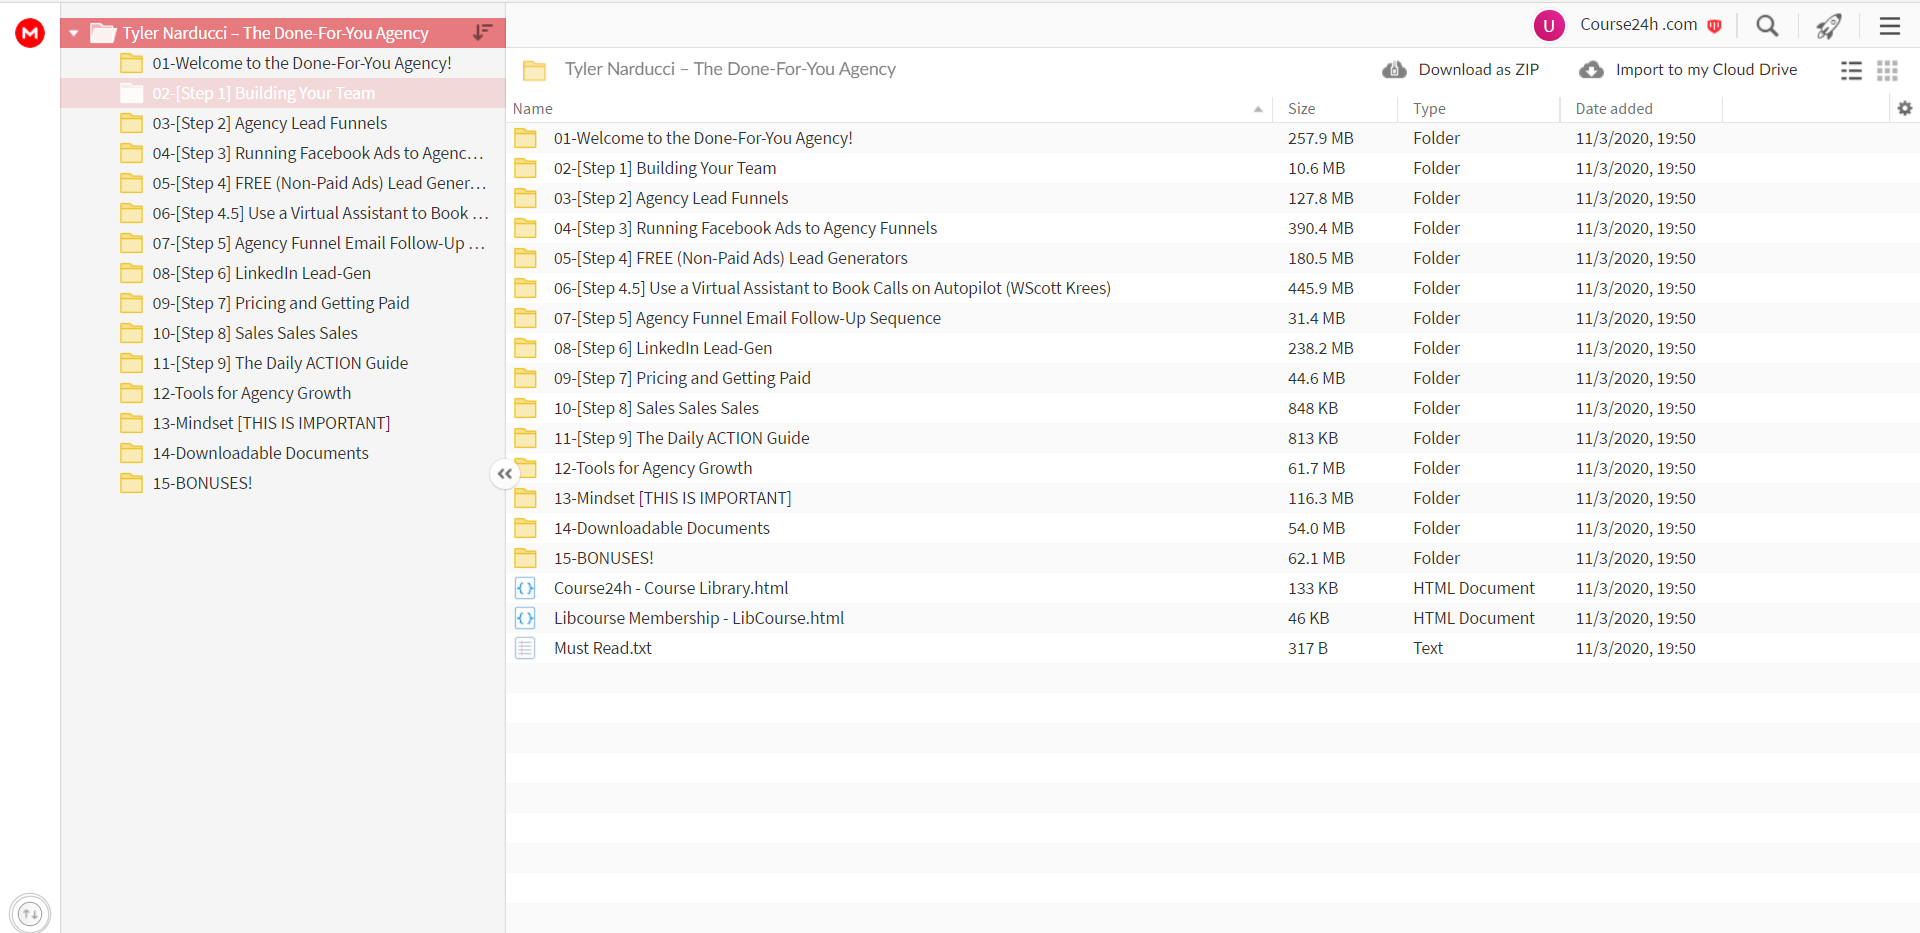
Task: Collapse the left tree pane with double-chevron
Action: point(505,473)
